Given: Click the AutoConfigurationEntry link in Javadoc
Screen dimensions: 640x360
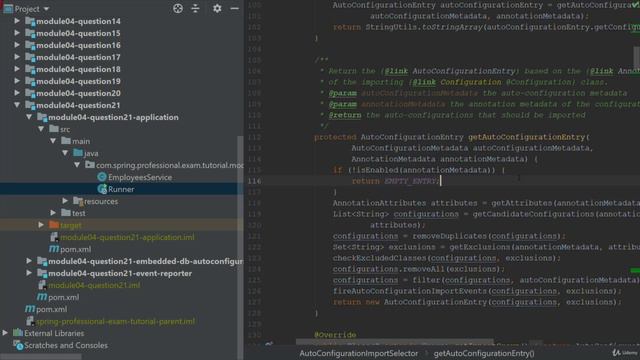Looking at the screenshot, I should (x=464, y=71).
